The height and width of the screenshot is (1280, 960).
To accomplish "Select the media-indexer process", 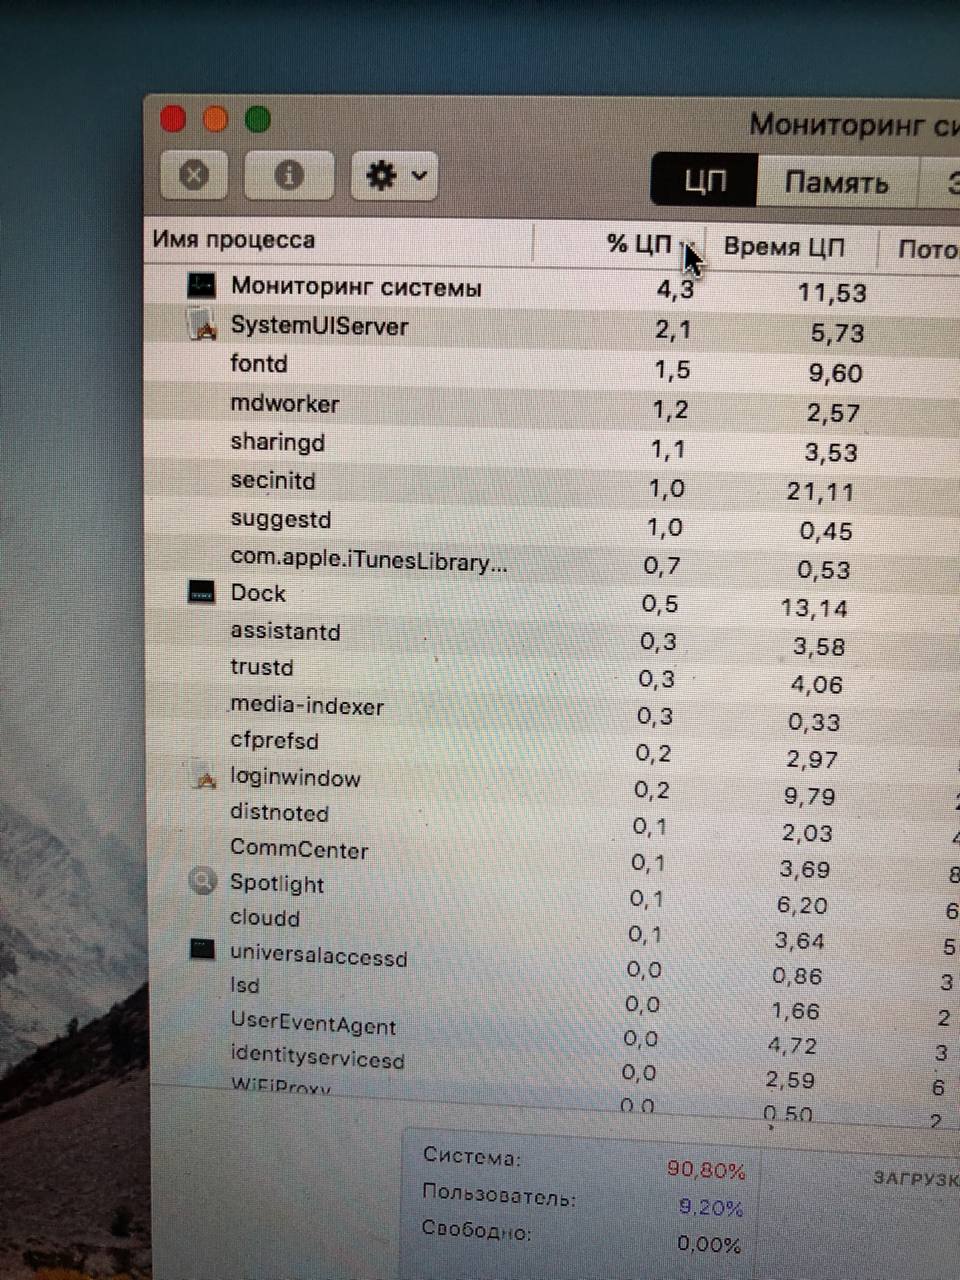I will (307, 706).
